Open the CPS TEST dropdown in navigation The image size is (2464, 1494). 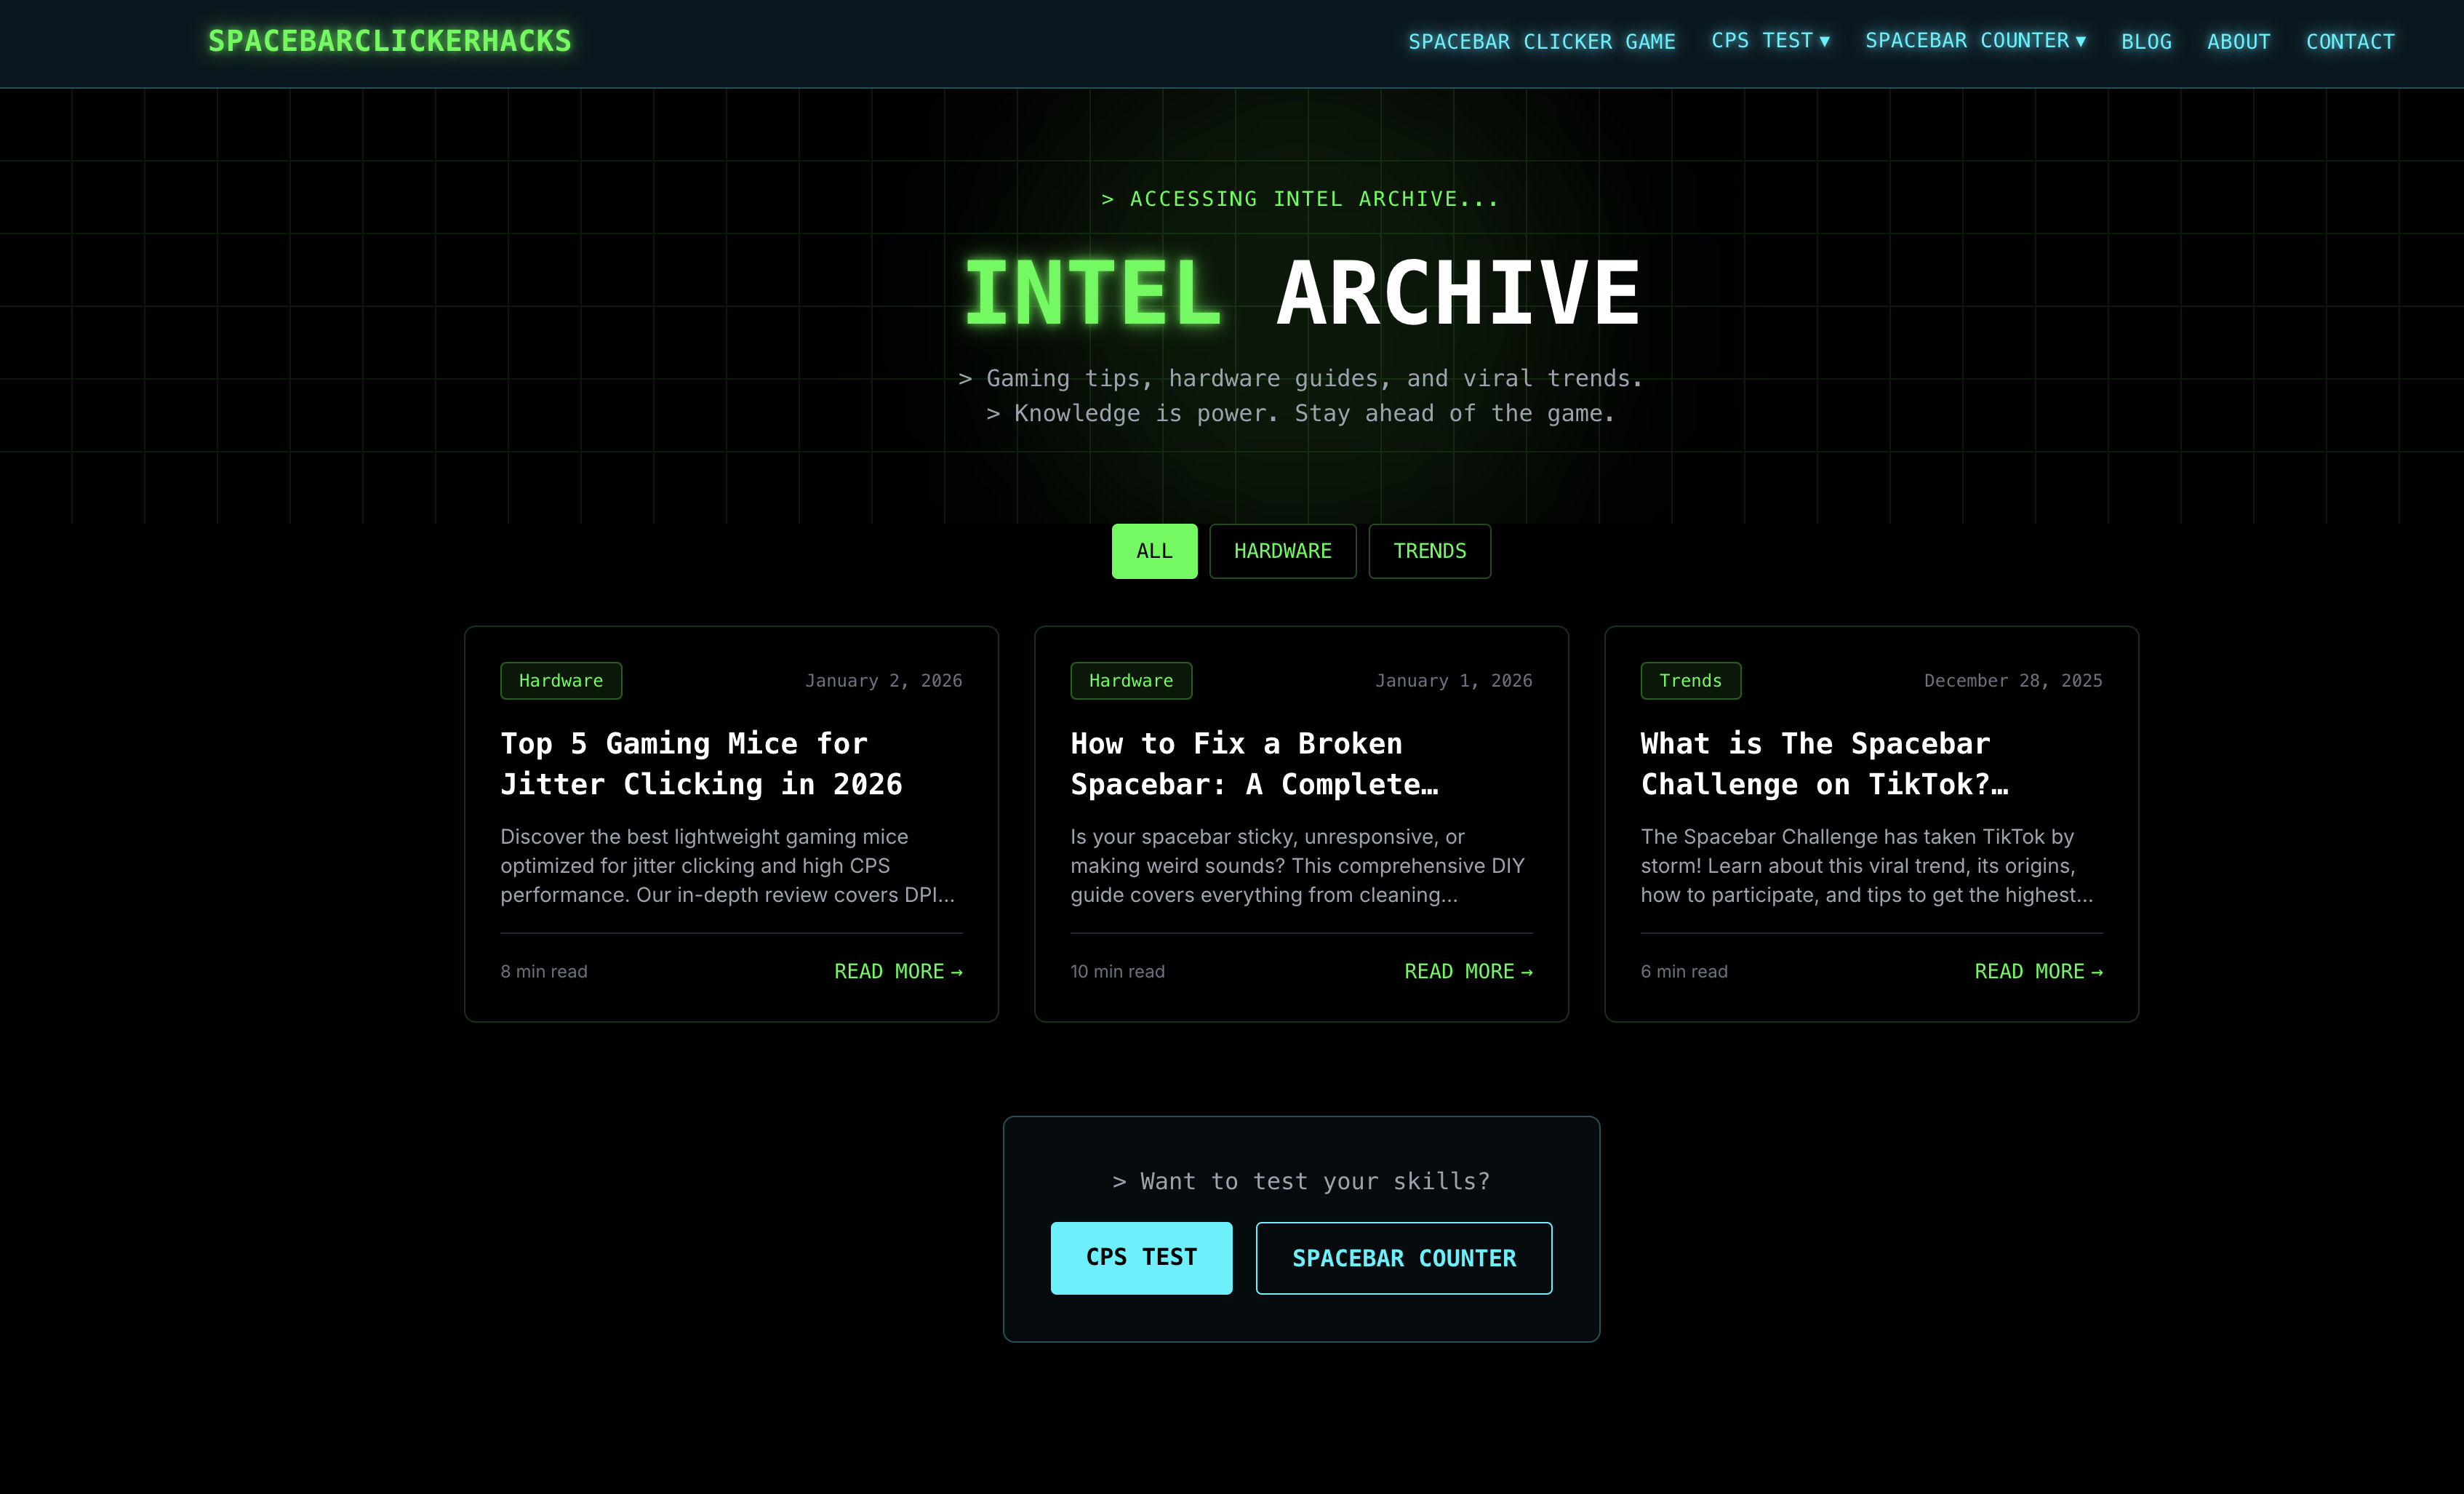point(1769,41)
